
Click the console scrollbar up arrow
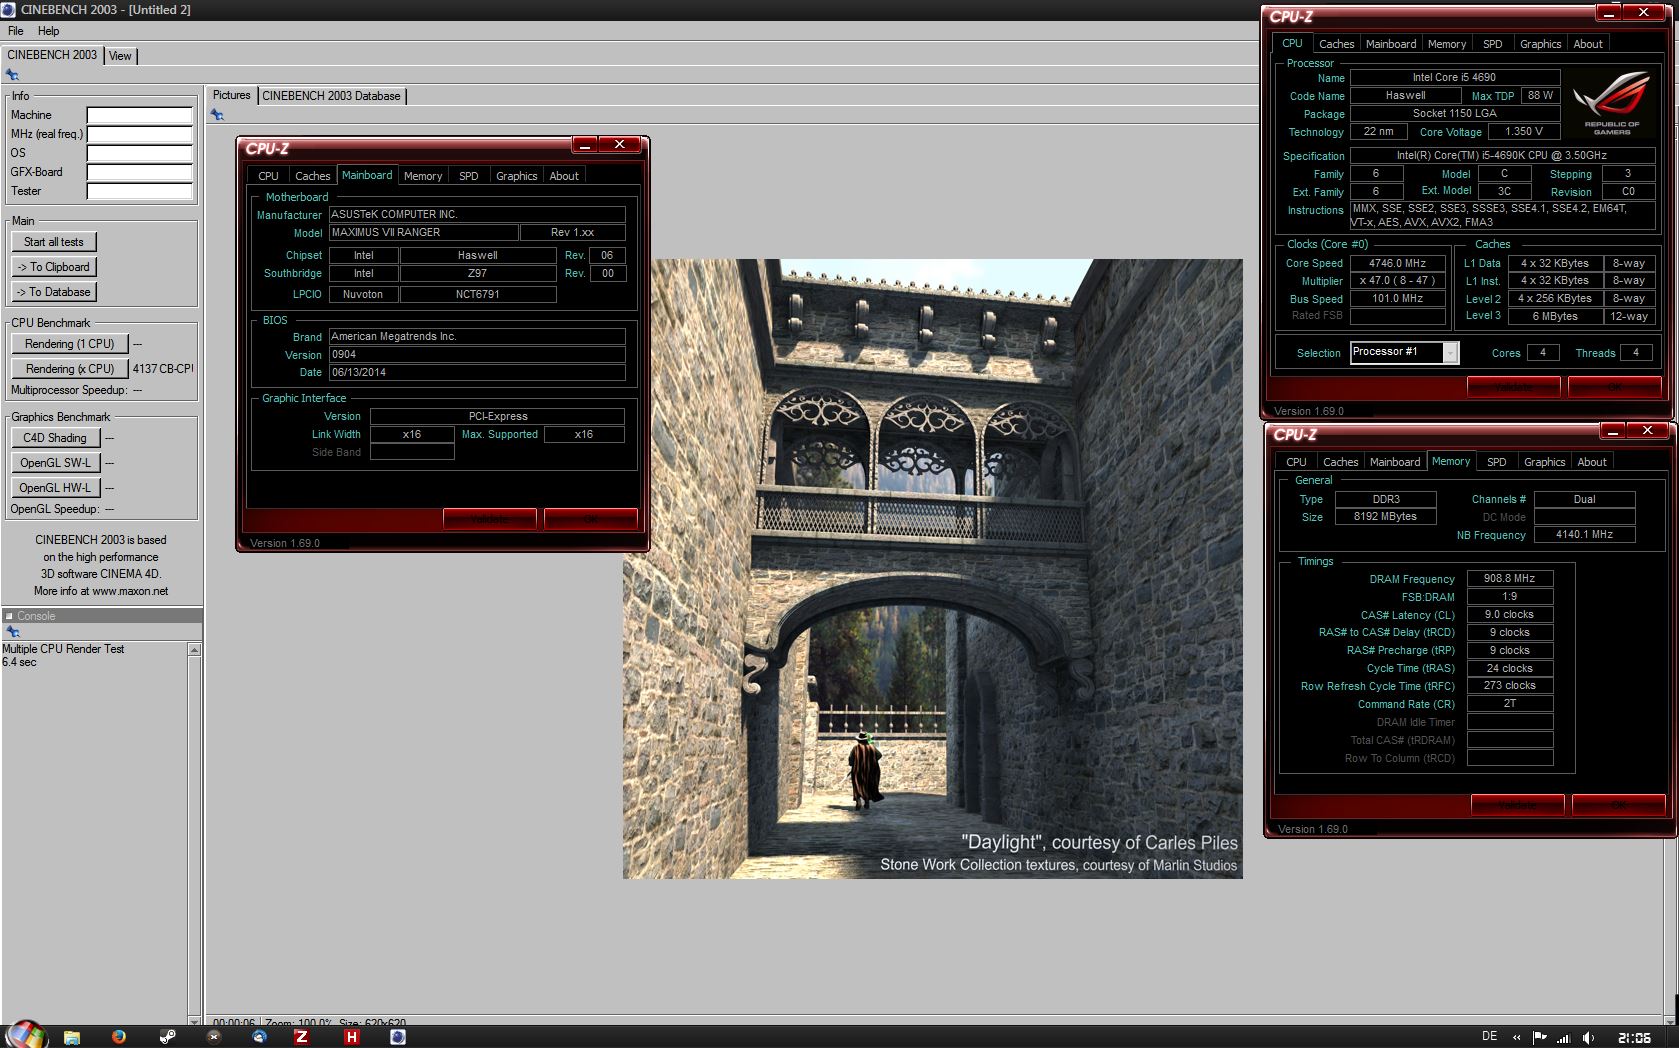point(194,650)
